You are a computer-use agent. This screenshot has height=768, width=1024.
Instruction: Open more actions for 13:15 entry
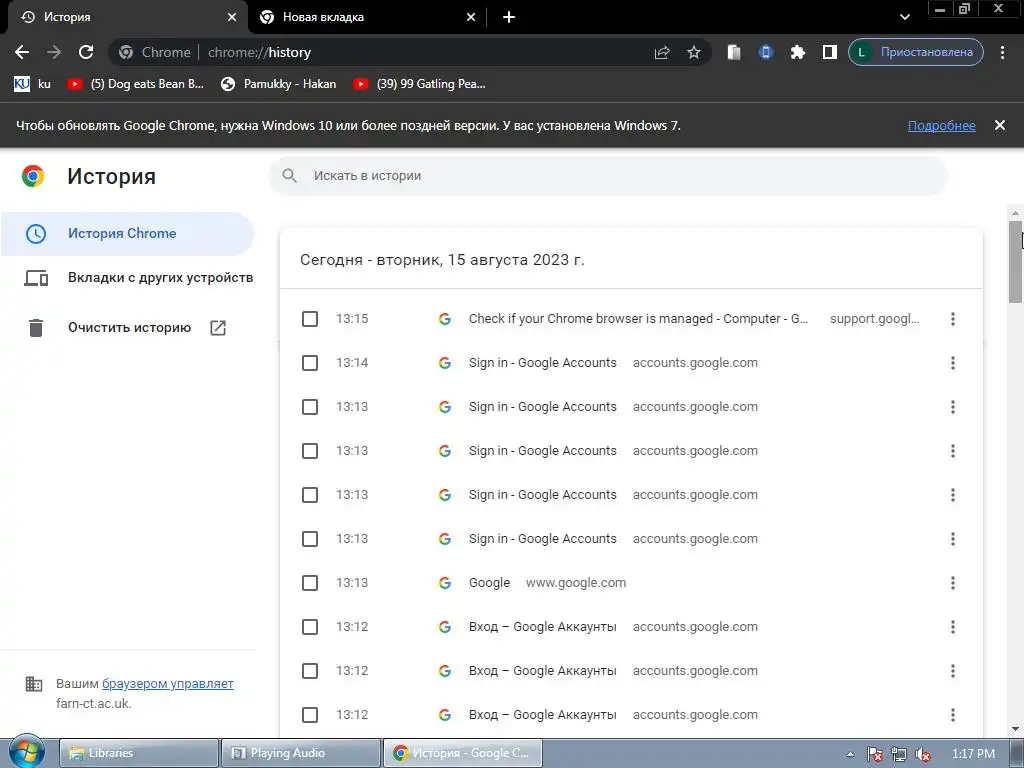953,319
